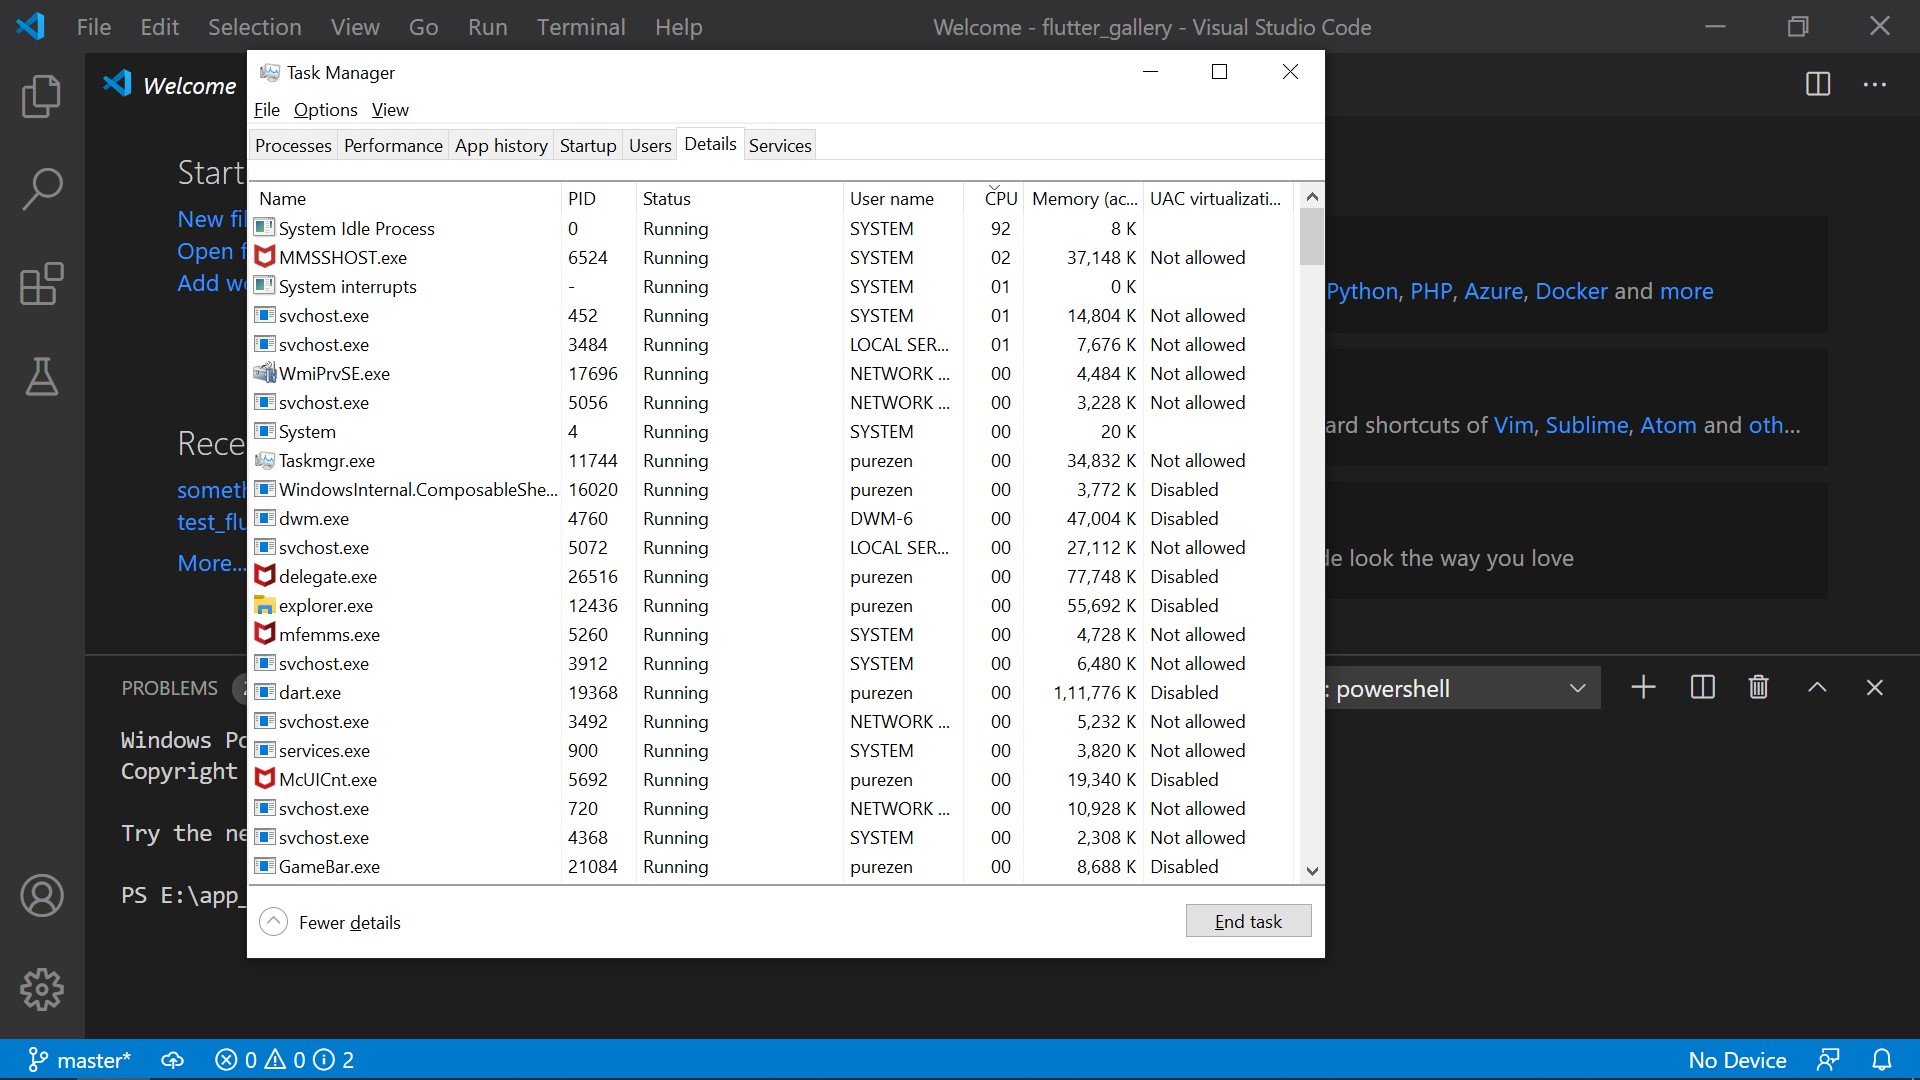Open the Options menu in Task Manager
This screenshot has width=1920, height=1080.
click(325, 110)
